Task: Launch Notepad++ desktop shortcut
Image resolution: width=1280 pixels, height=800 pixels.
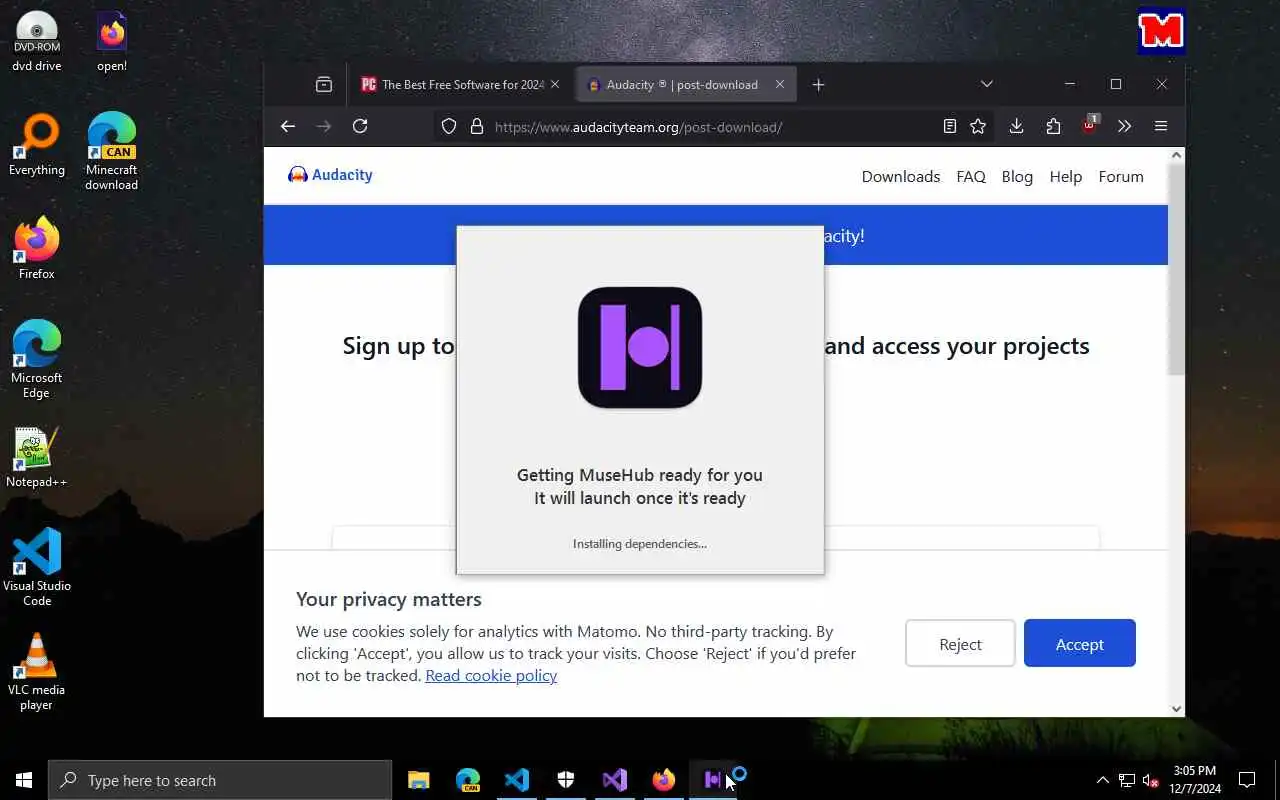Action: [37, 458]
